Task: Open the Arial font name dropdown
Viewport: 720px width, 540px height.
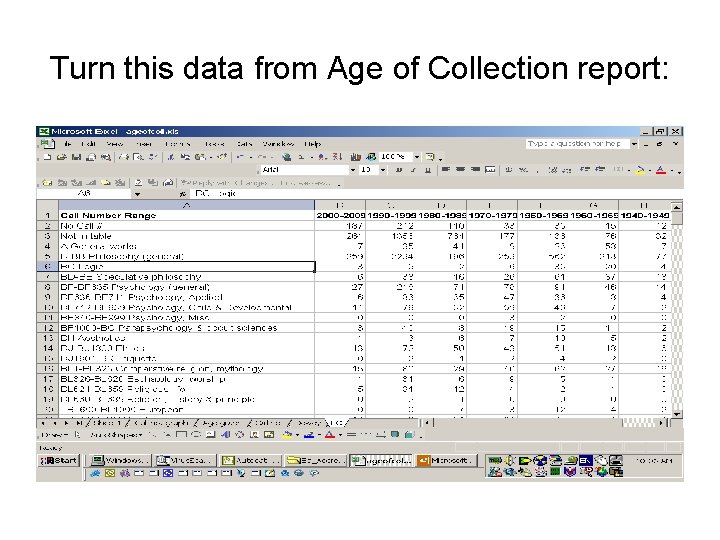Action: [353, 170]
